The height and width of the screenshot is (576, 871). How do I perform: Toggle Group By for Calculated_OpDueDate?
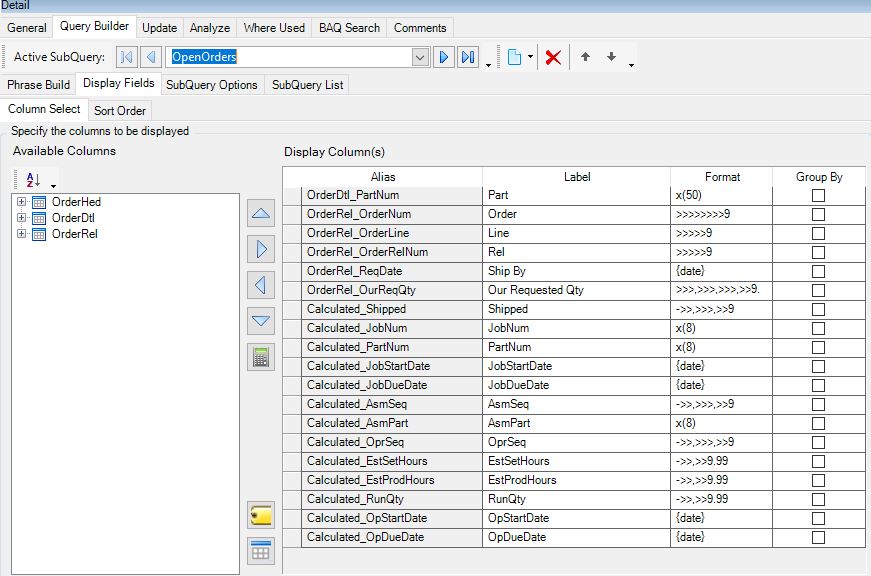point(818,537)
